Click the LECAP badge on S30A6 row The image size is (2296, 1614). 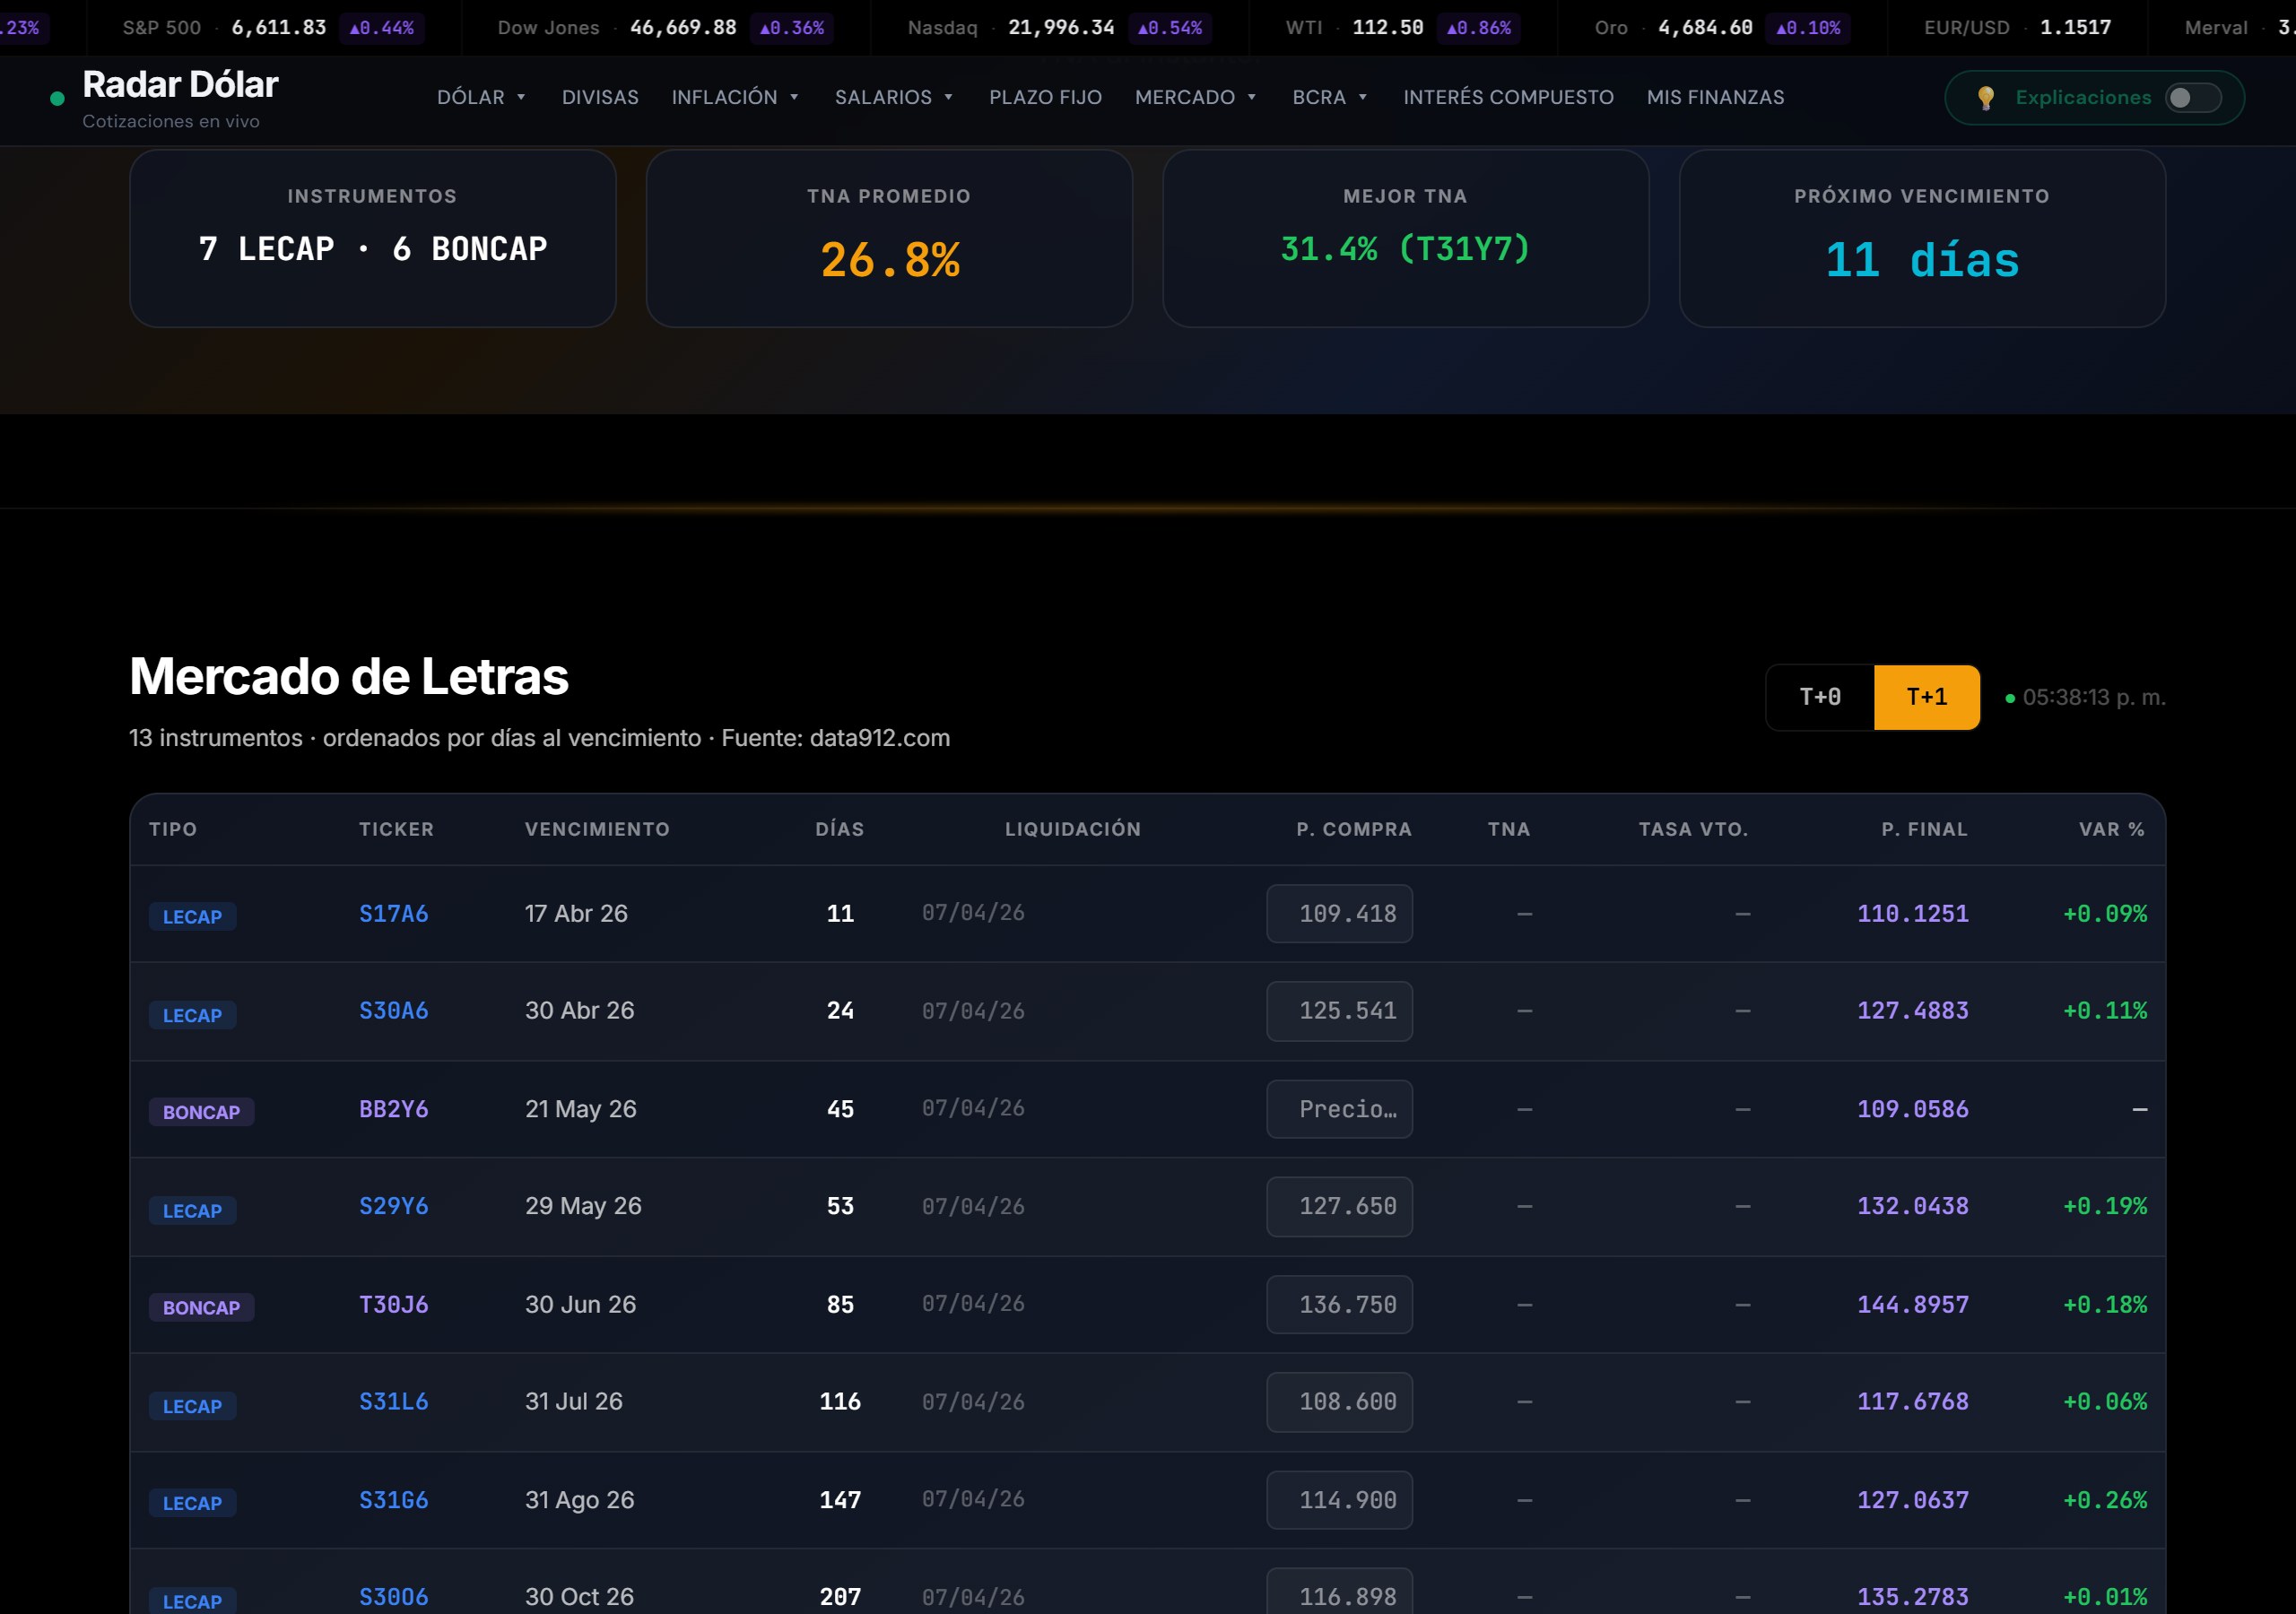(192, 1015)
